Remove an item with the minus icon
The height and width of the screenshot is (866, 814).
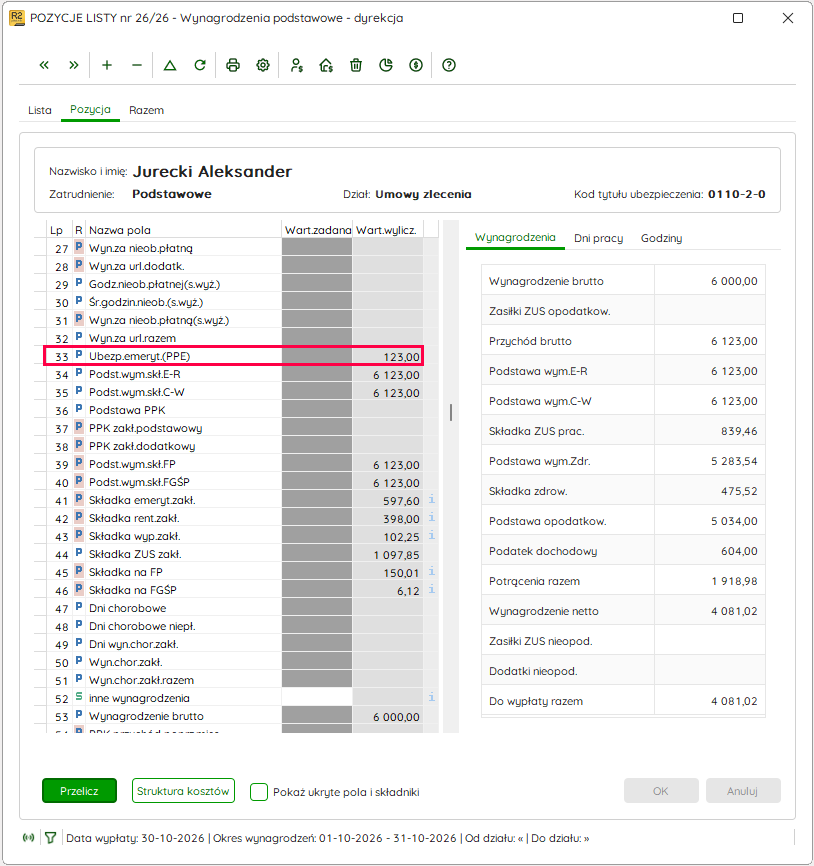tap(137, 65)
